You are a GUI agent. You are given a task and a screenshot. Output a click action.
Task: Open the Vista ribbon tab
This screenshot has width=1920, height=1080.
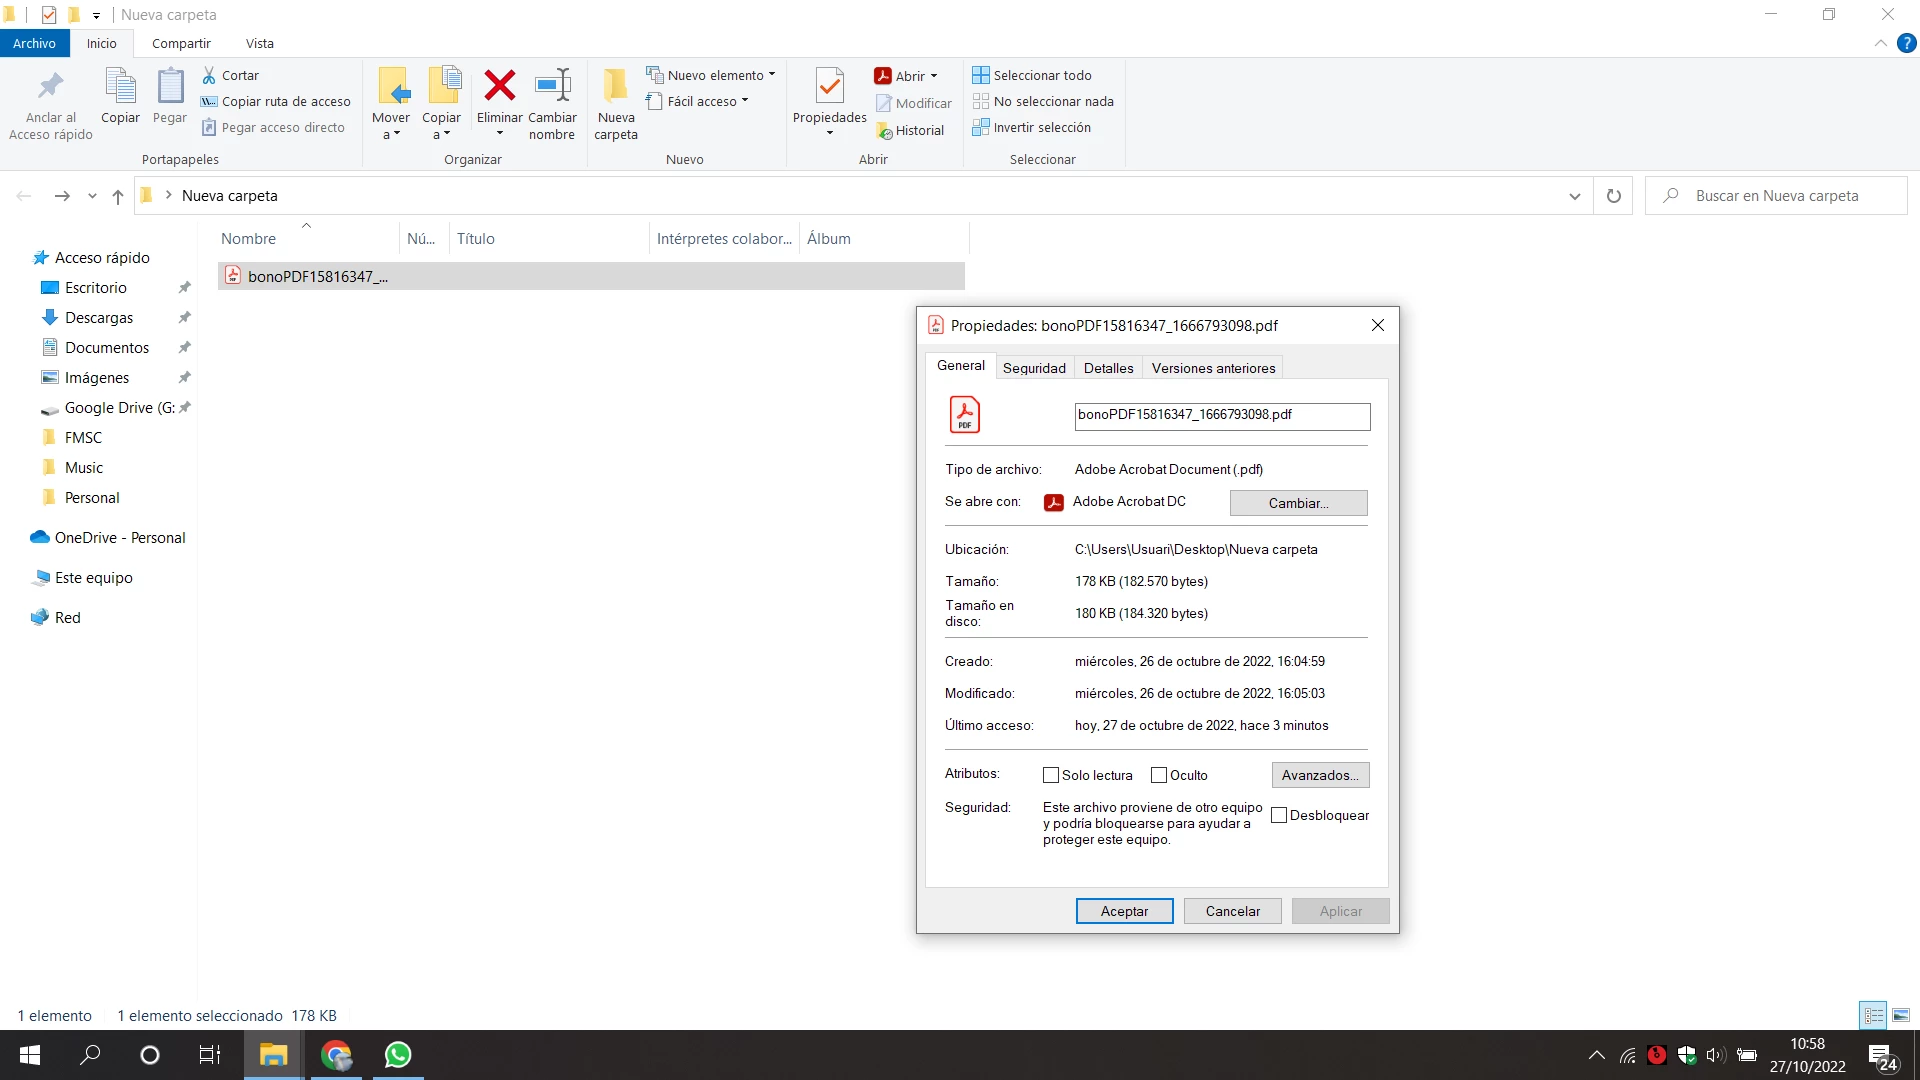tap(259, 43)
